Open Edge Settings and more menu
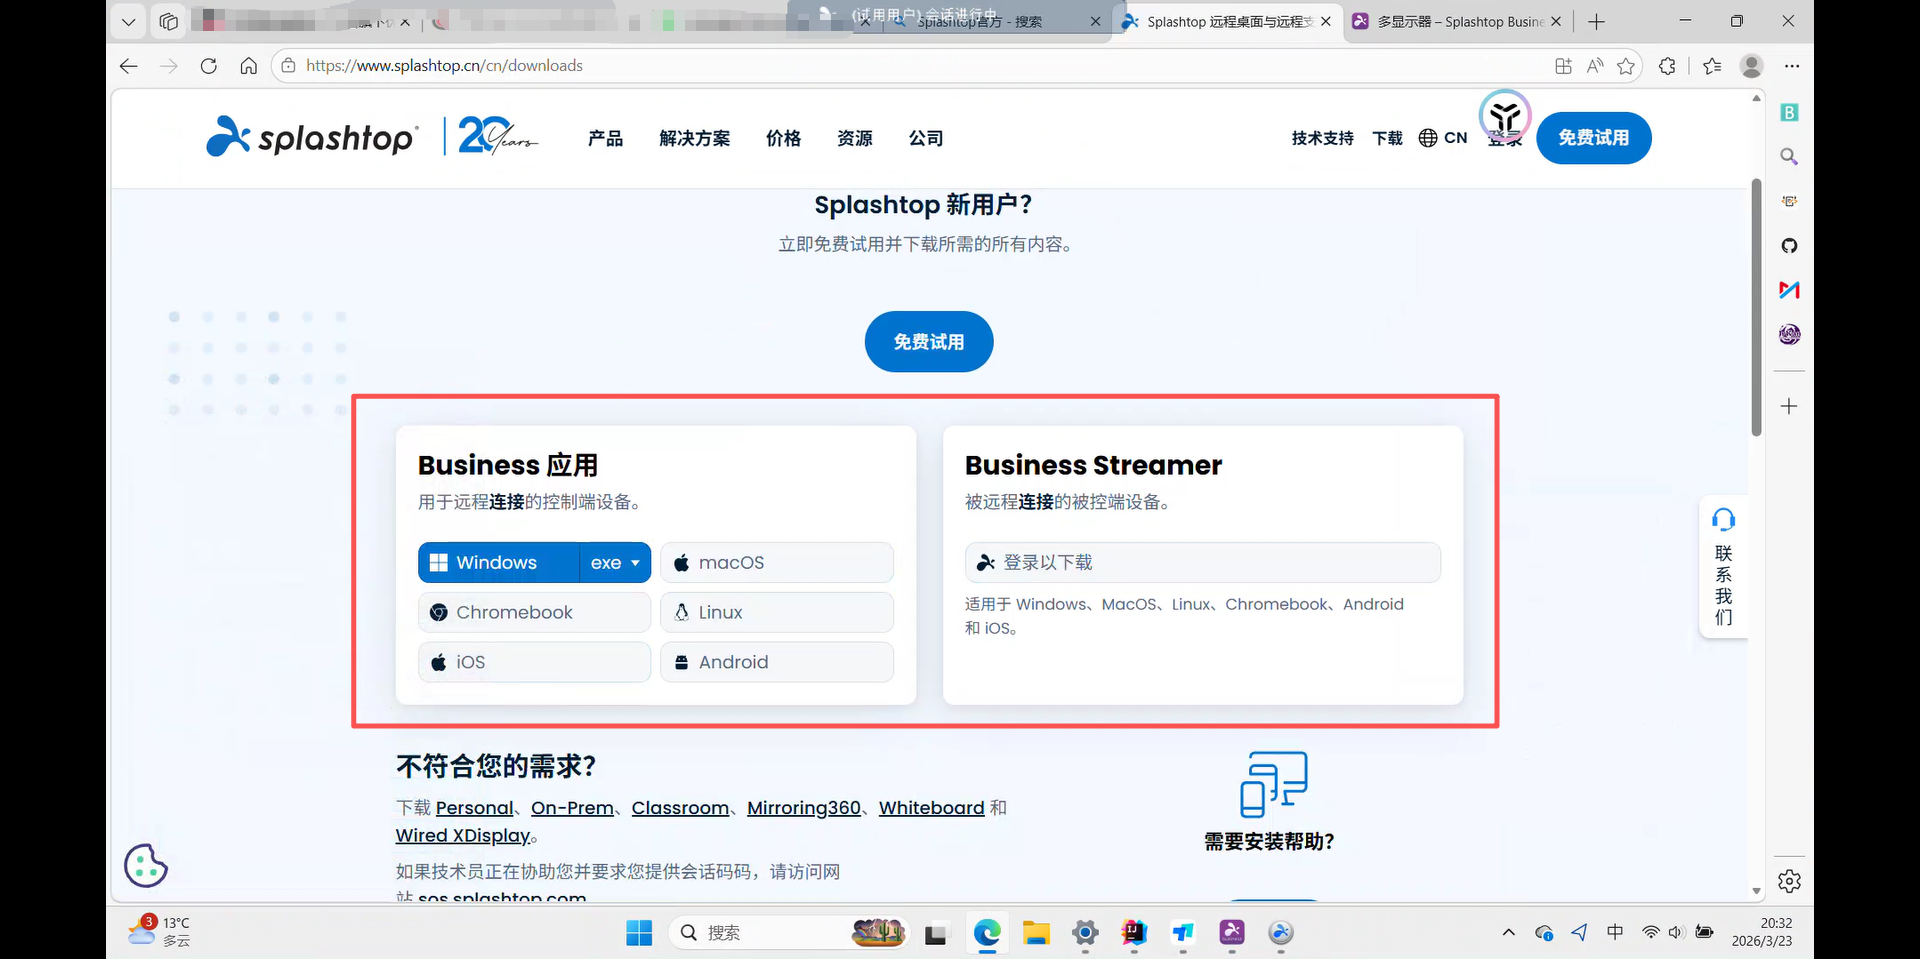Viewport: 1920px width, 959px height. (x=1792, y=66)
